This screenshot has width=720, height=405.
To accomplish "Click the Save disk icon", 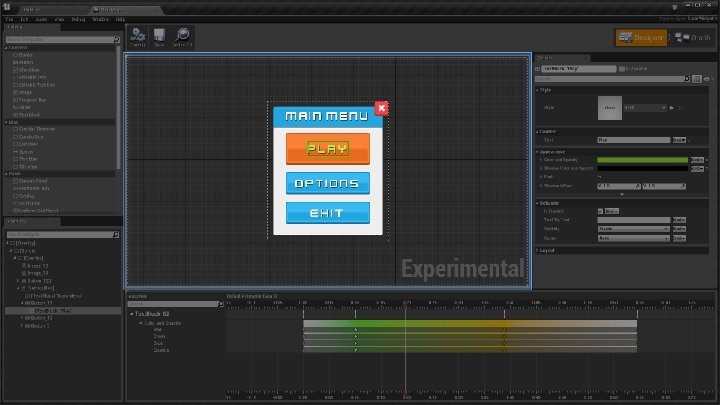I will point(159,36).
